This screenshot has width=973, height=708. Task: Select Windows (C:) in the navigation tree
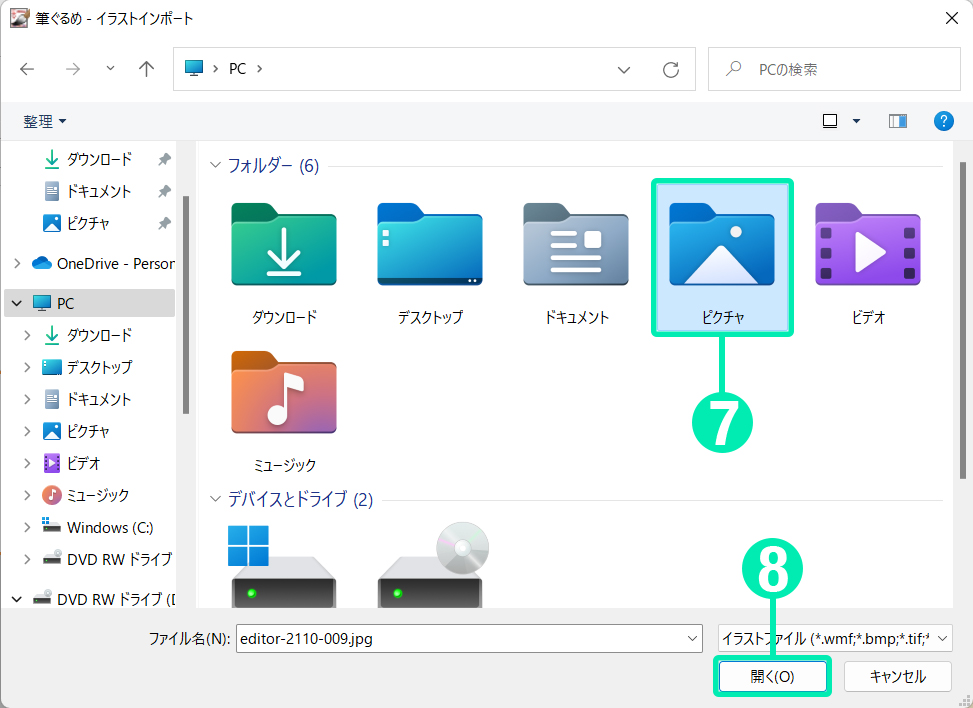109,527
